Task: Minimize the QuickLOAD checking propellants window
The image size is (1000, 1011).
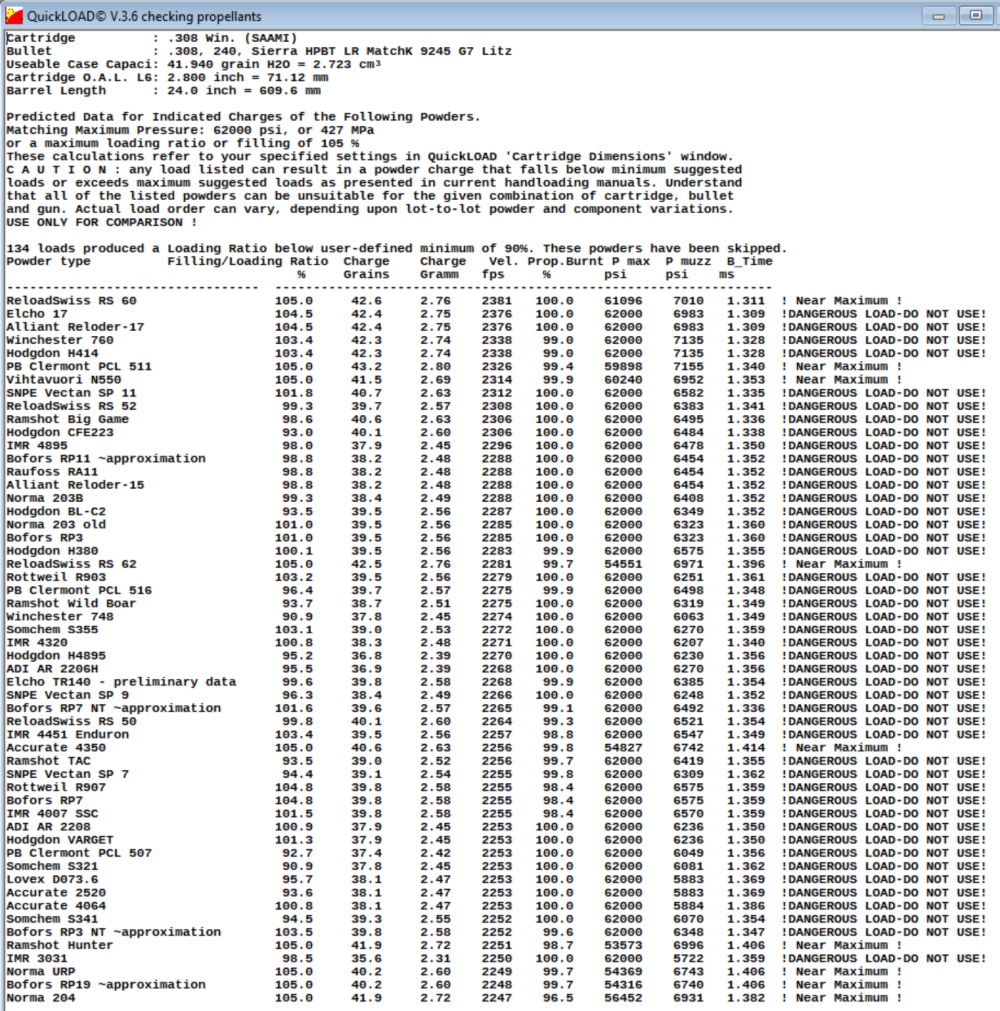Action: (x=939, y=16)
